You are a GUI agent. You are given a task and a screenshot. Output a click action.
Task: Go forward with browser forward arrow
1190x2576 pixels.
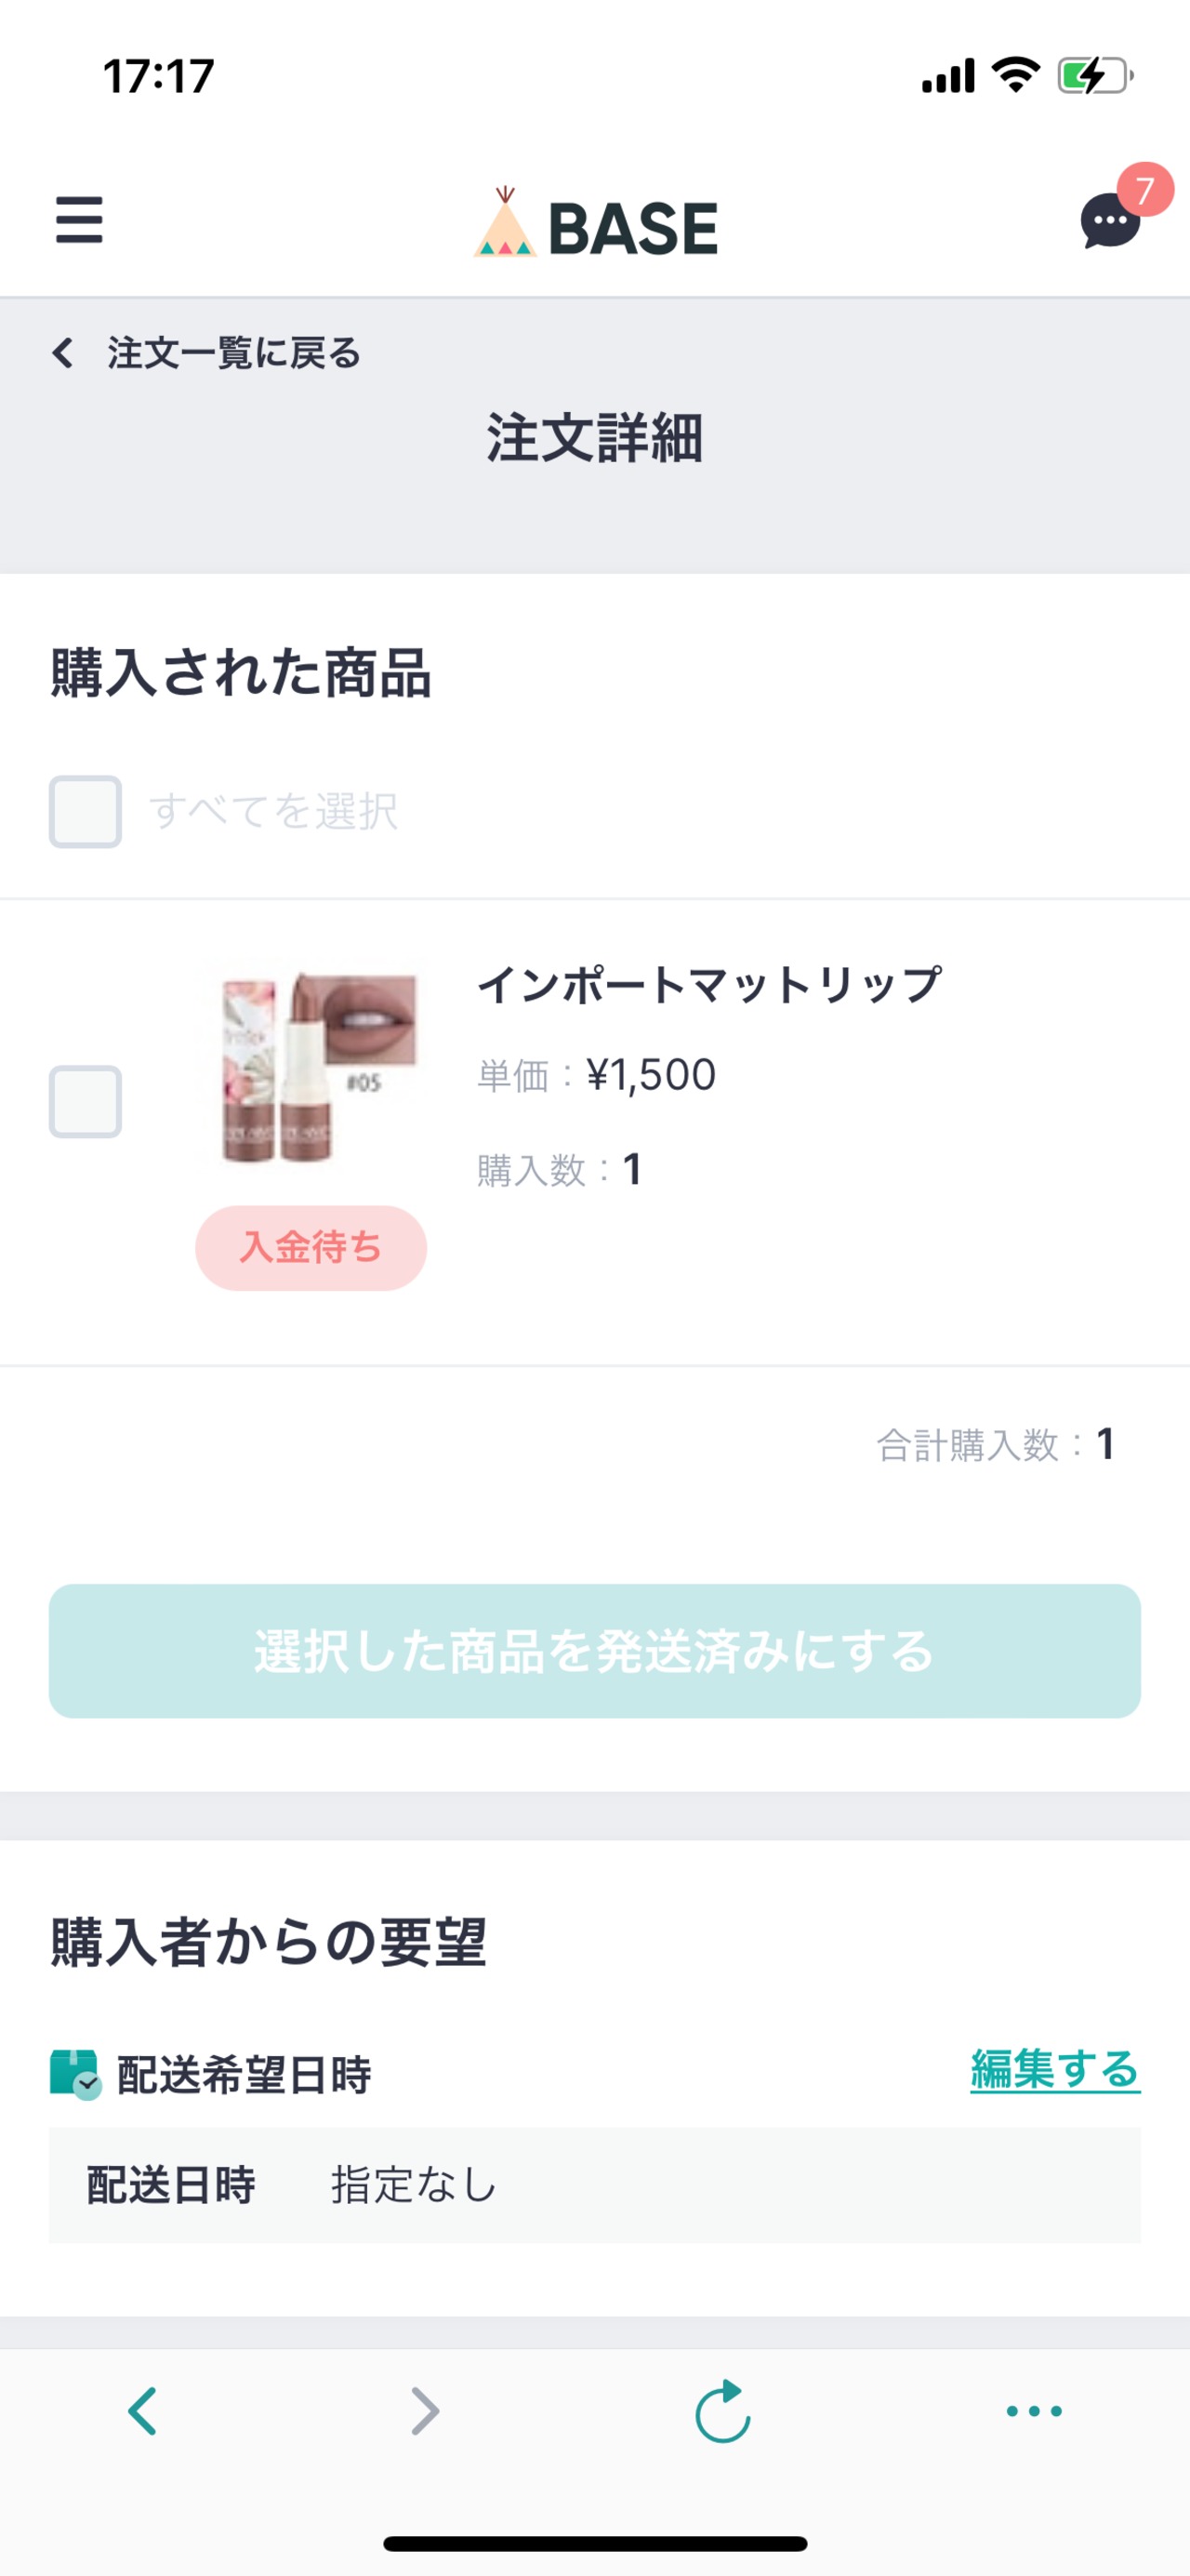click(425, 2410)
